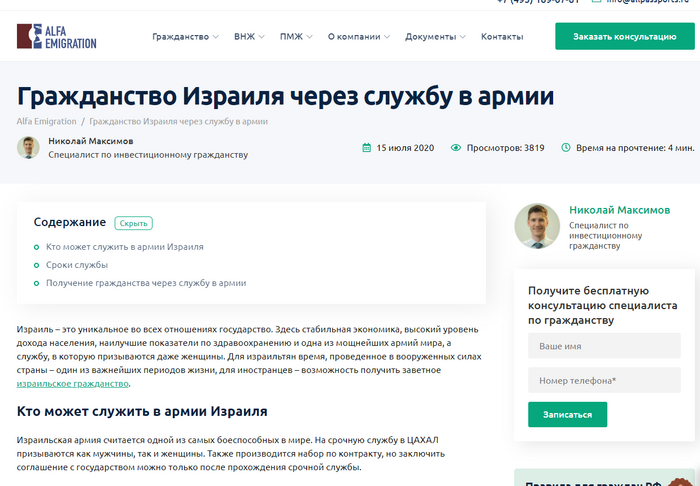The image size is (700, 486).
Task: Click the Содержание heading
Action: pos(70,222)
